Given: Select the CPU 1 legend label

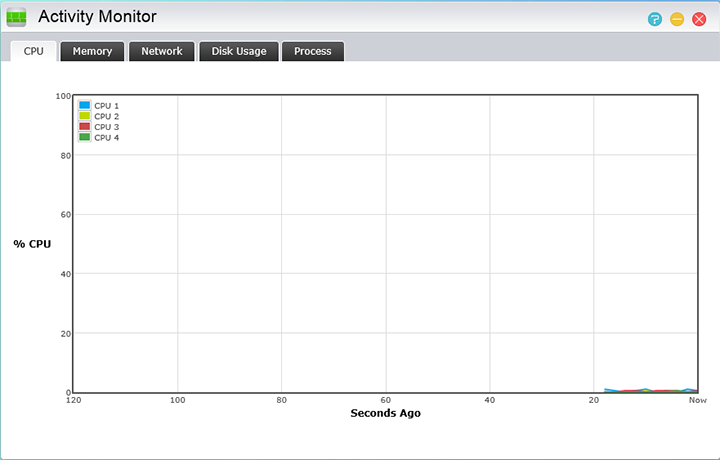Looking at the screenshot, I should pos(107,105).
